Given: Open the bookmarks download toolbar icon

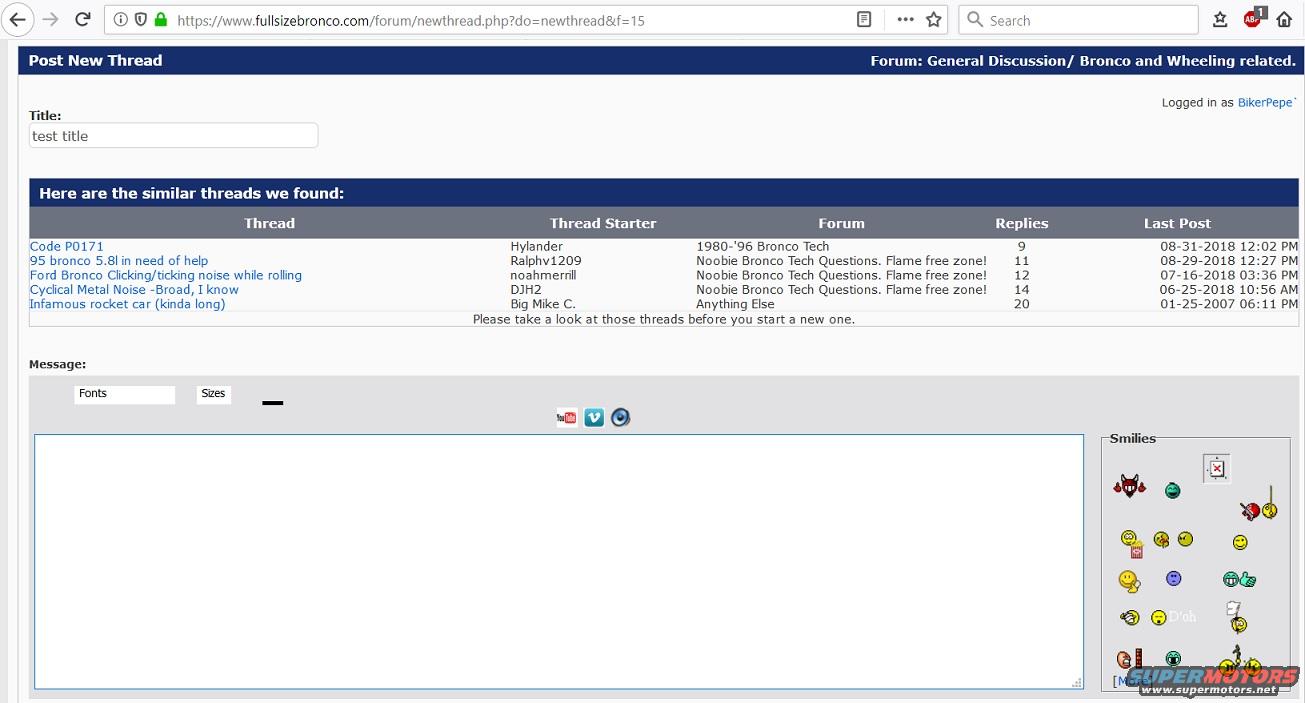Looking at the screenshot, I should click(x=1220, y=20).
